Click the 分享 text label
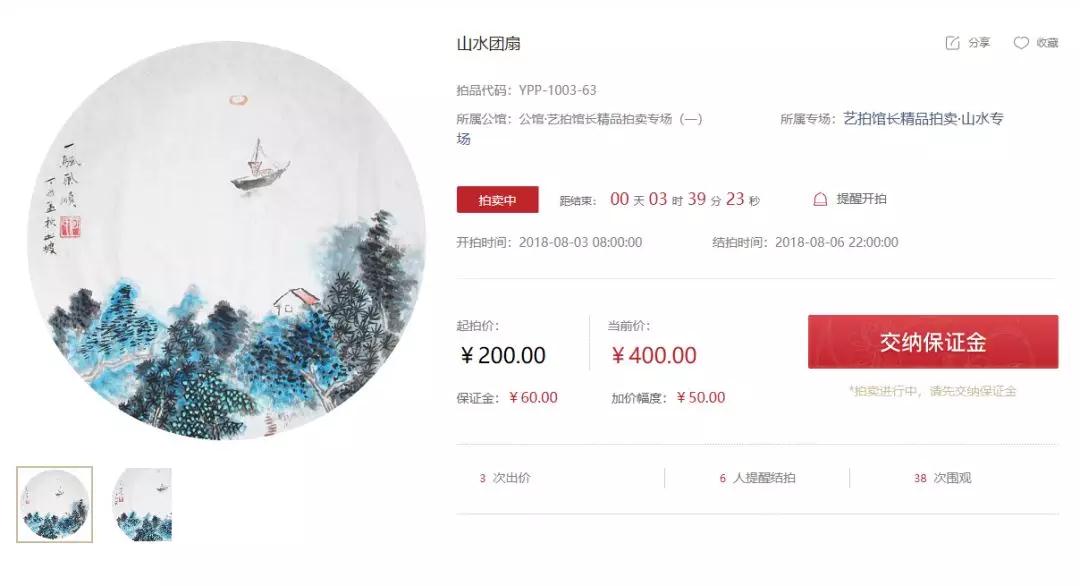 979,43
